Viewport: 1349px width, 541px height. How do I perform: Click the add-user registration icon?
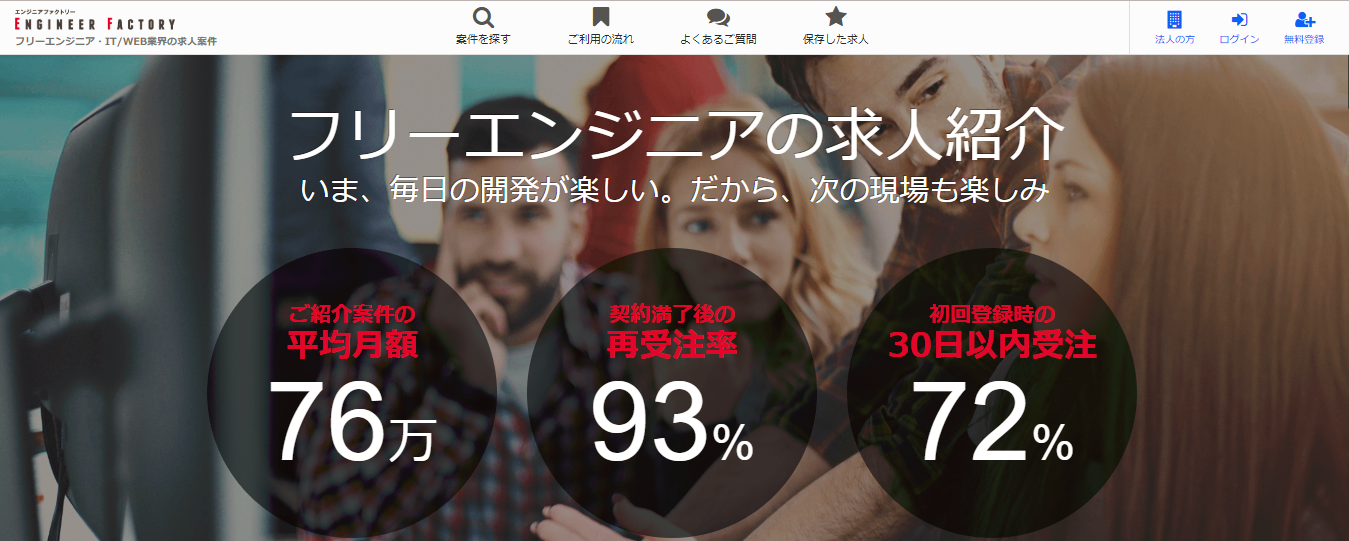point(1304,19)
